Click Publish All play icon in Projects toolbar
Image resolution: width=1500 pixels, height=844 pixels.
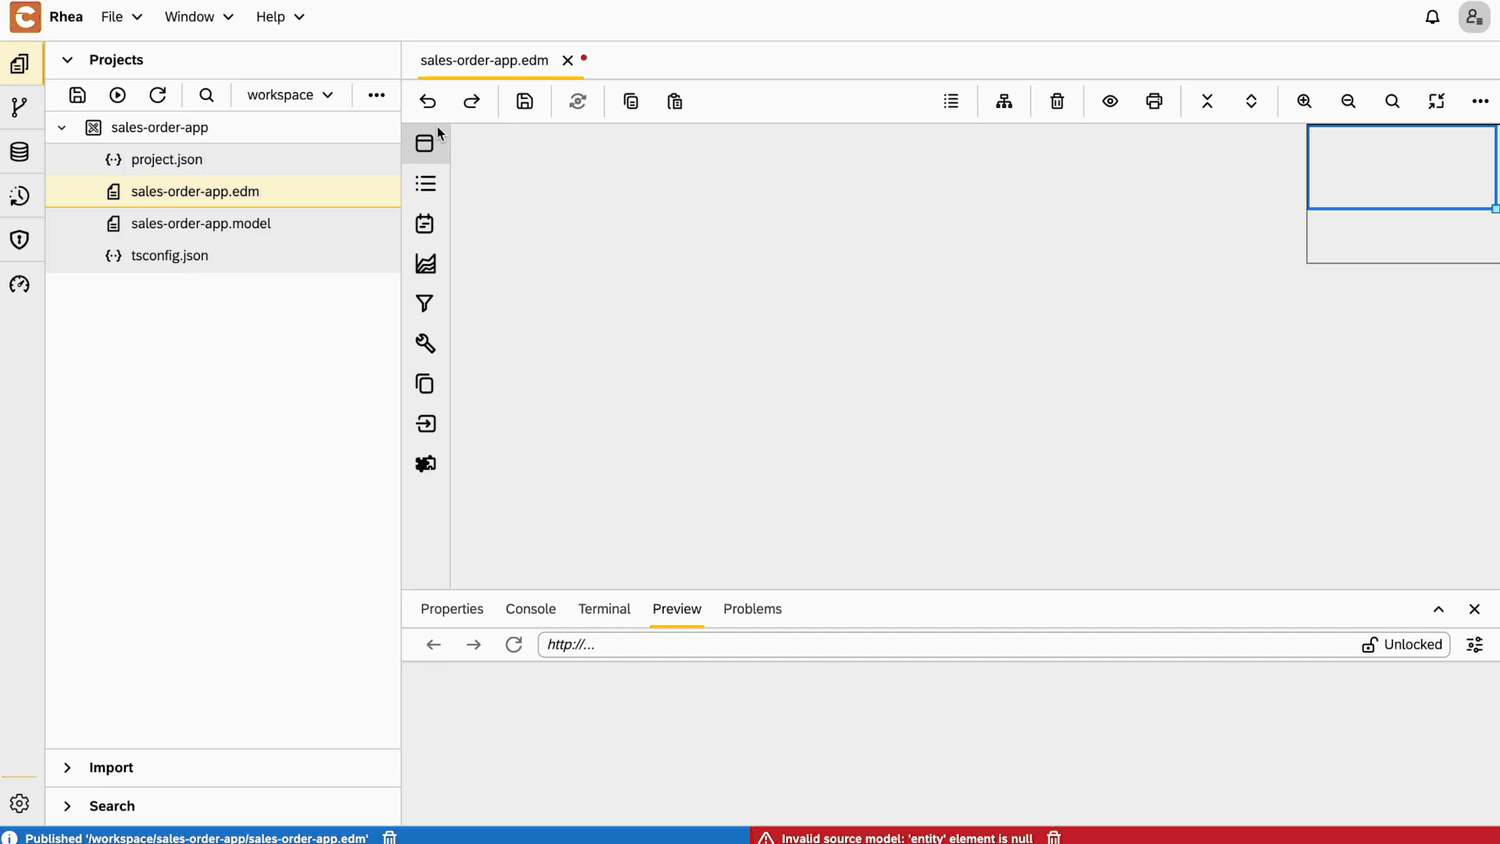click(x=117, y=95)
